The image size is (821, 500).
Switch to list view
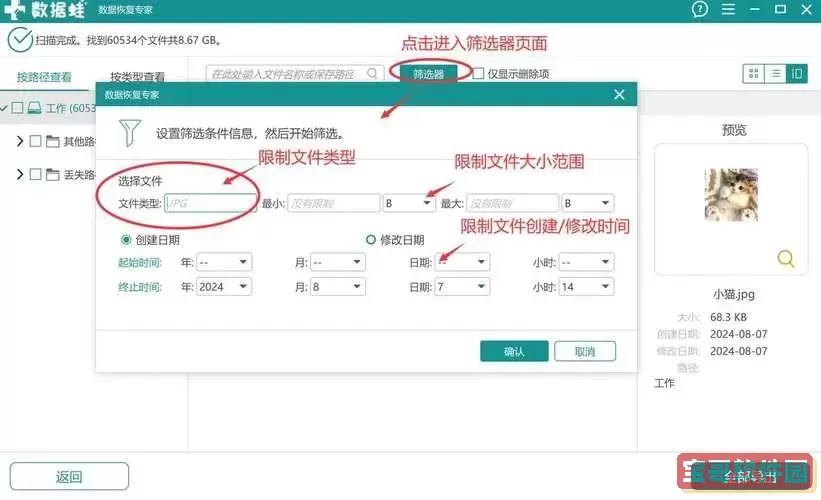(775, 74)
